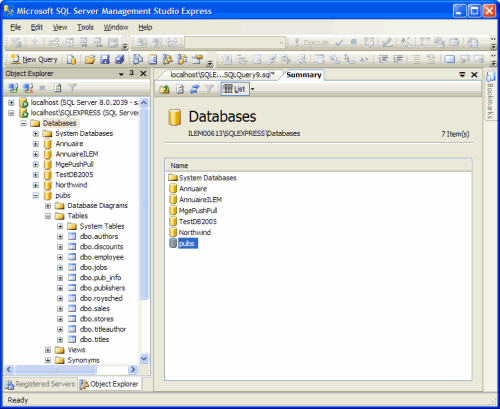Select AnnuaireILEM in the Summary list
The image size is (500, 409).
pyautogui.click(x=200, y=200)
